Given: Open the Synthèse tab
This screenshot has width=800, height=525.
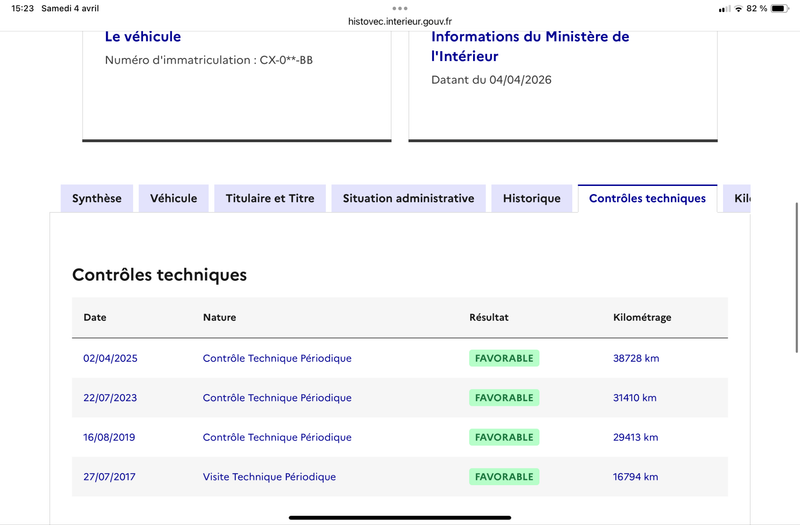Looking at the screenshot, I should pyautogui.click(x=97, y=198).
